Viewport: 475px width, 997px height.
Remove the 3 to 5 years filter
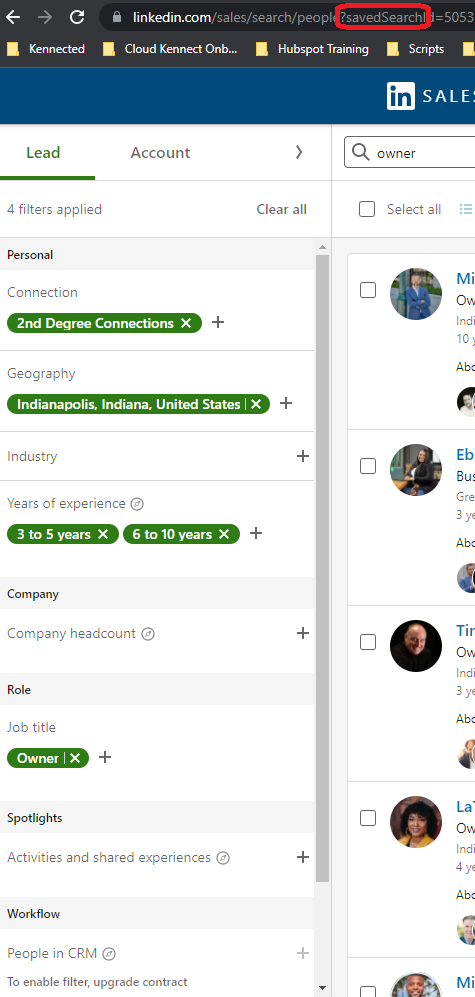pos(103,534)
